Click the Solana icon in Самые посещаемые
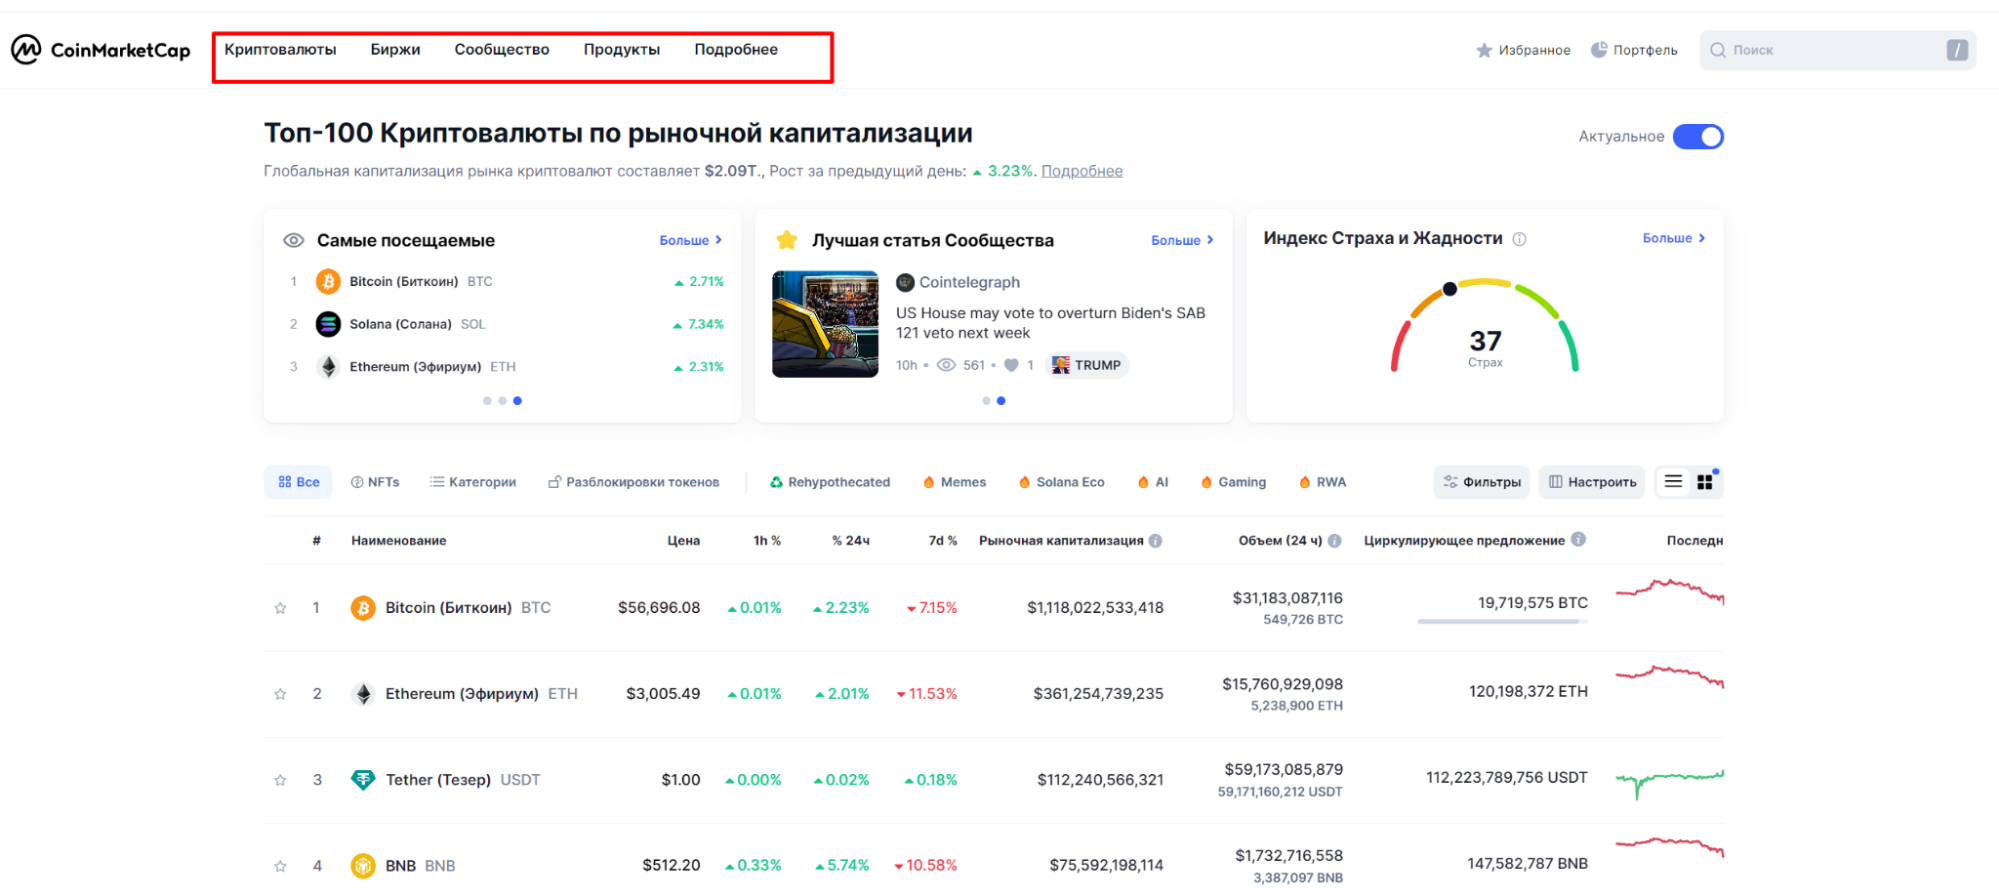This screenshot has height=888, width=1999. pos(328,324)
